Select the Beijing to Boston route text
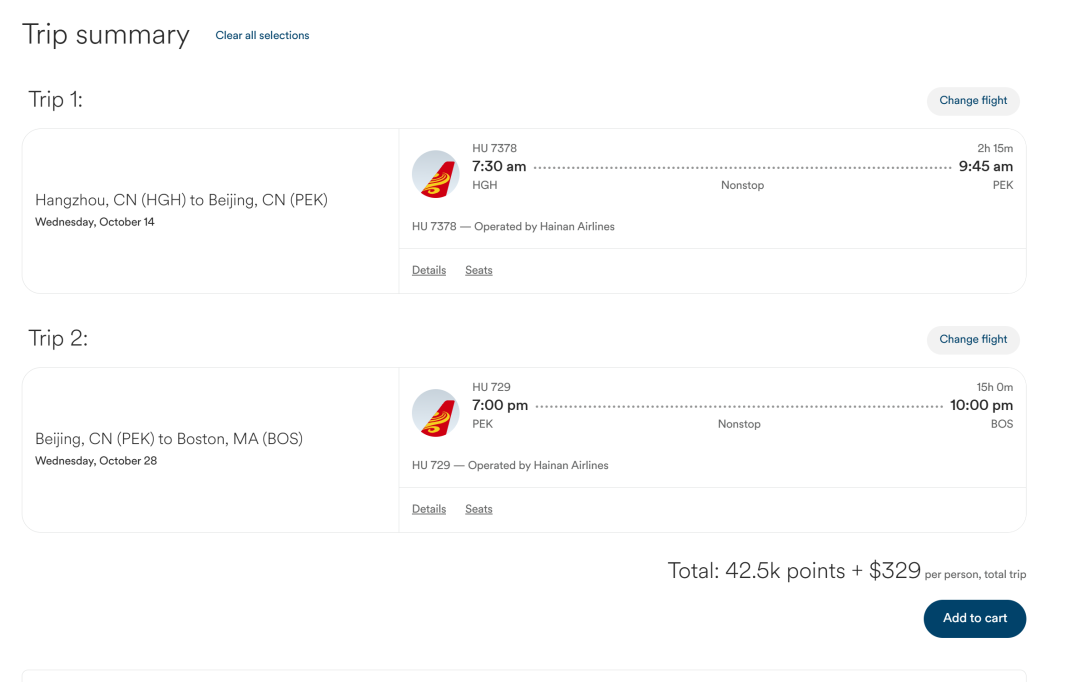 pyautogui.click(x=169, y=439)
